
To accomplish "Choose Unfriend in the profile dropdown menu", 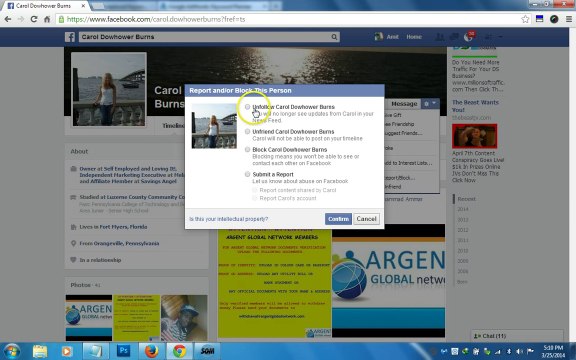I will coord(393,187).
